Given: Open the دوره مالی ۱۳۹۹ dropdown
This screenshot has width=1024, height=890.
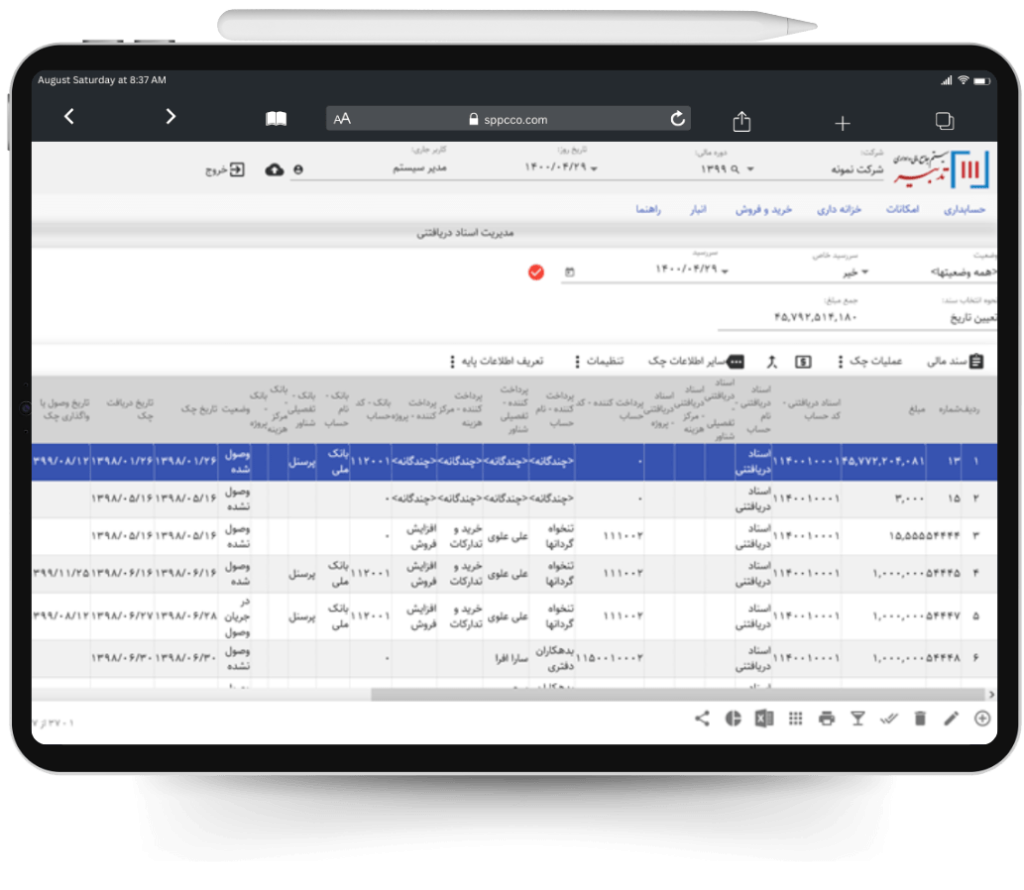Looking at the screenshot, I should coord(725,170).
